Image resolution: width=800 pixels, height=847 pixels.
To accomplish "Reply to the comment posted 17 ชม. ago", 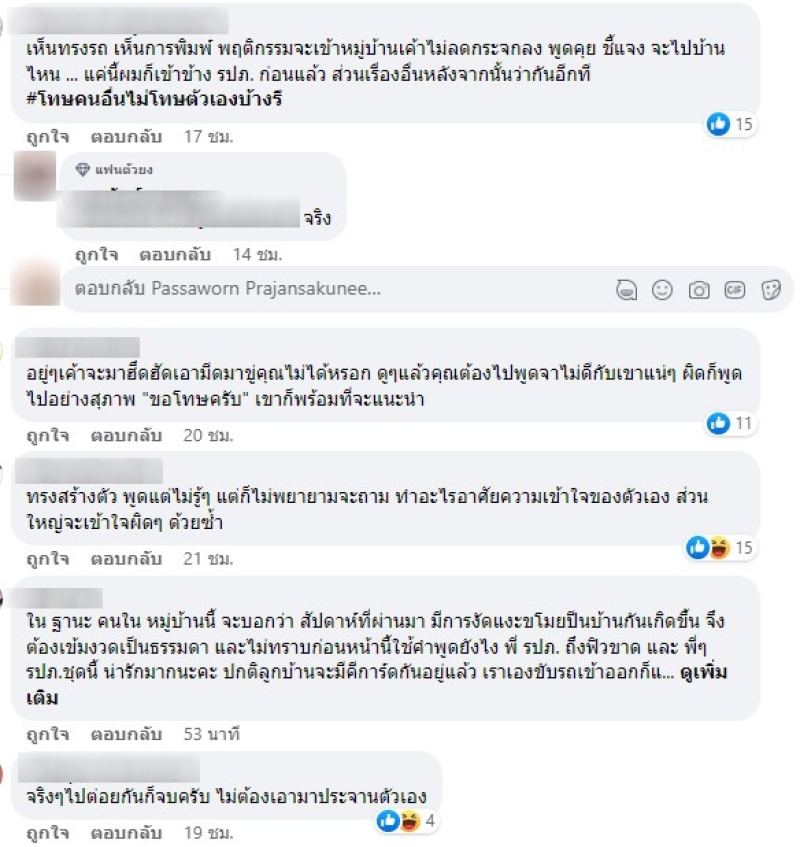I will pos(126,137).
